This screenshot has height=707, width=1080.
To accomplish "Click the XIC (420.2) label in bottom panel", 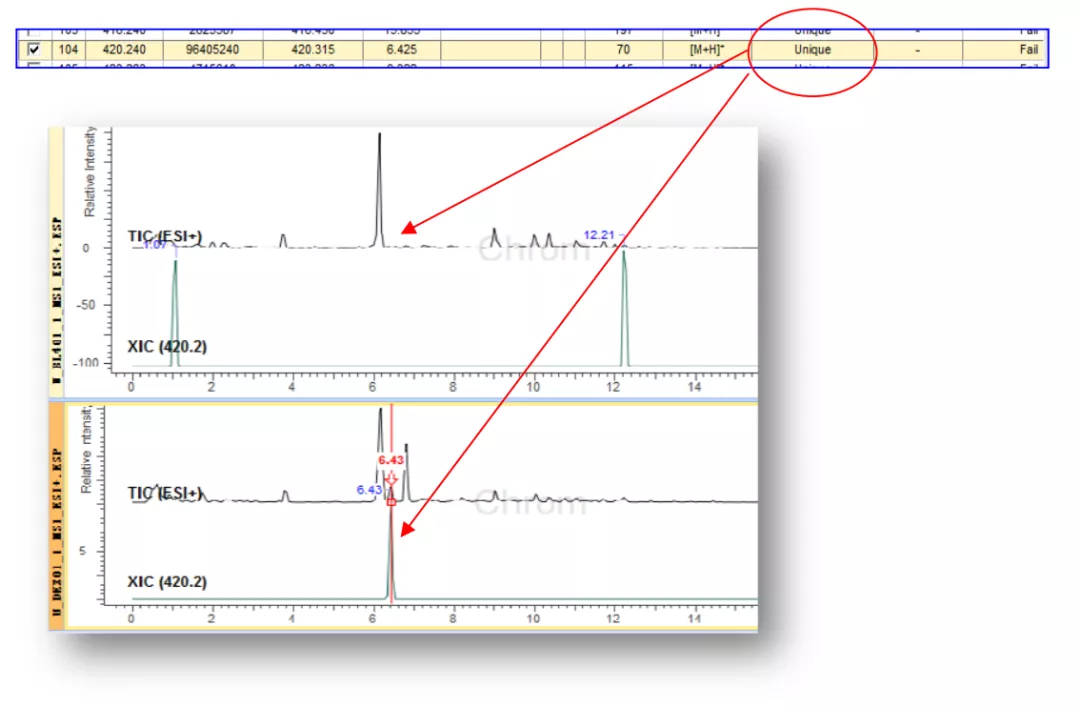I will pos(167,581).
